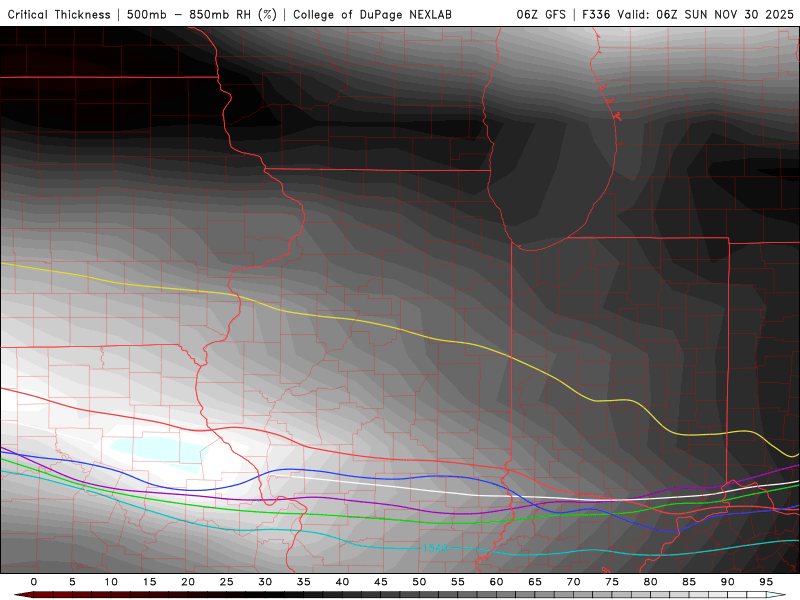Click the "0" value on the color scale
The image size is (800, 600).
click(x=34, y=582)
